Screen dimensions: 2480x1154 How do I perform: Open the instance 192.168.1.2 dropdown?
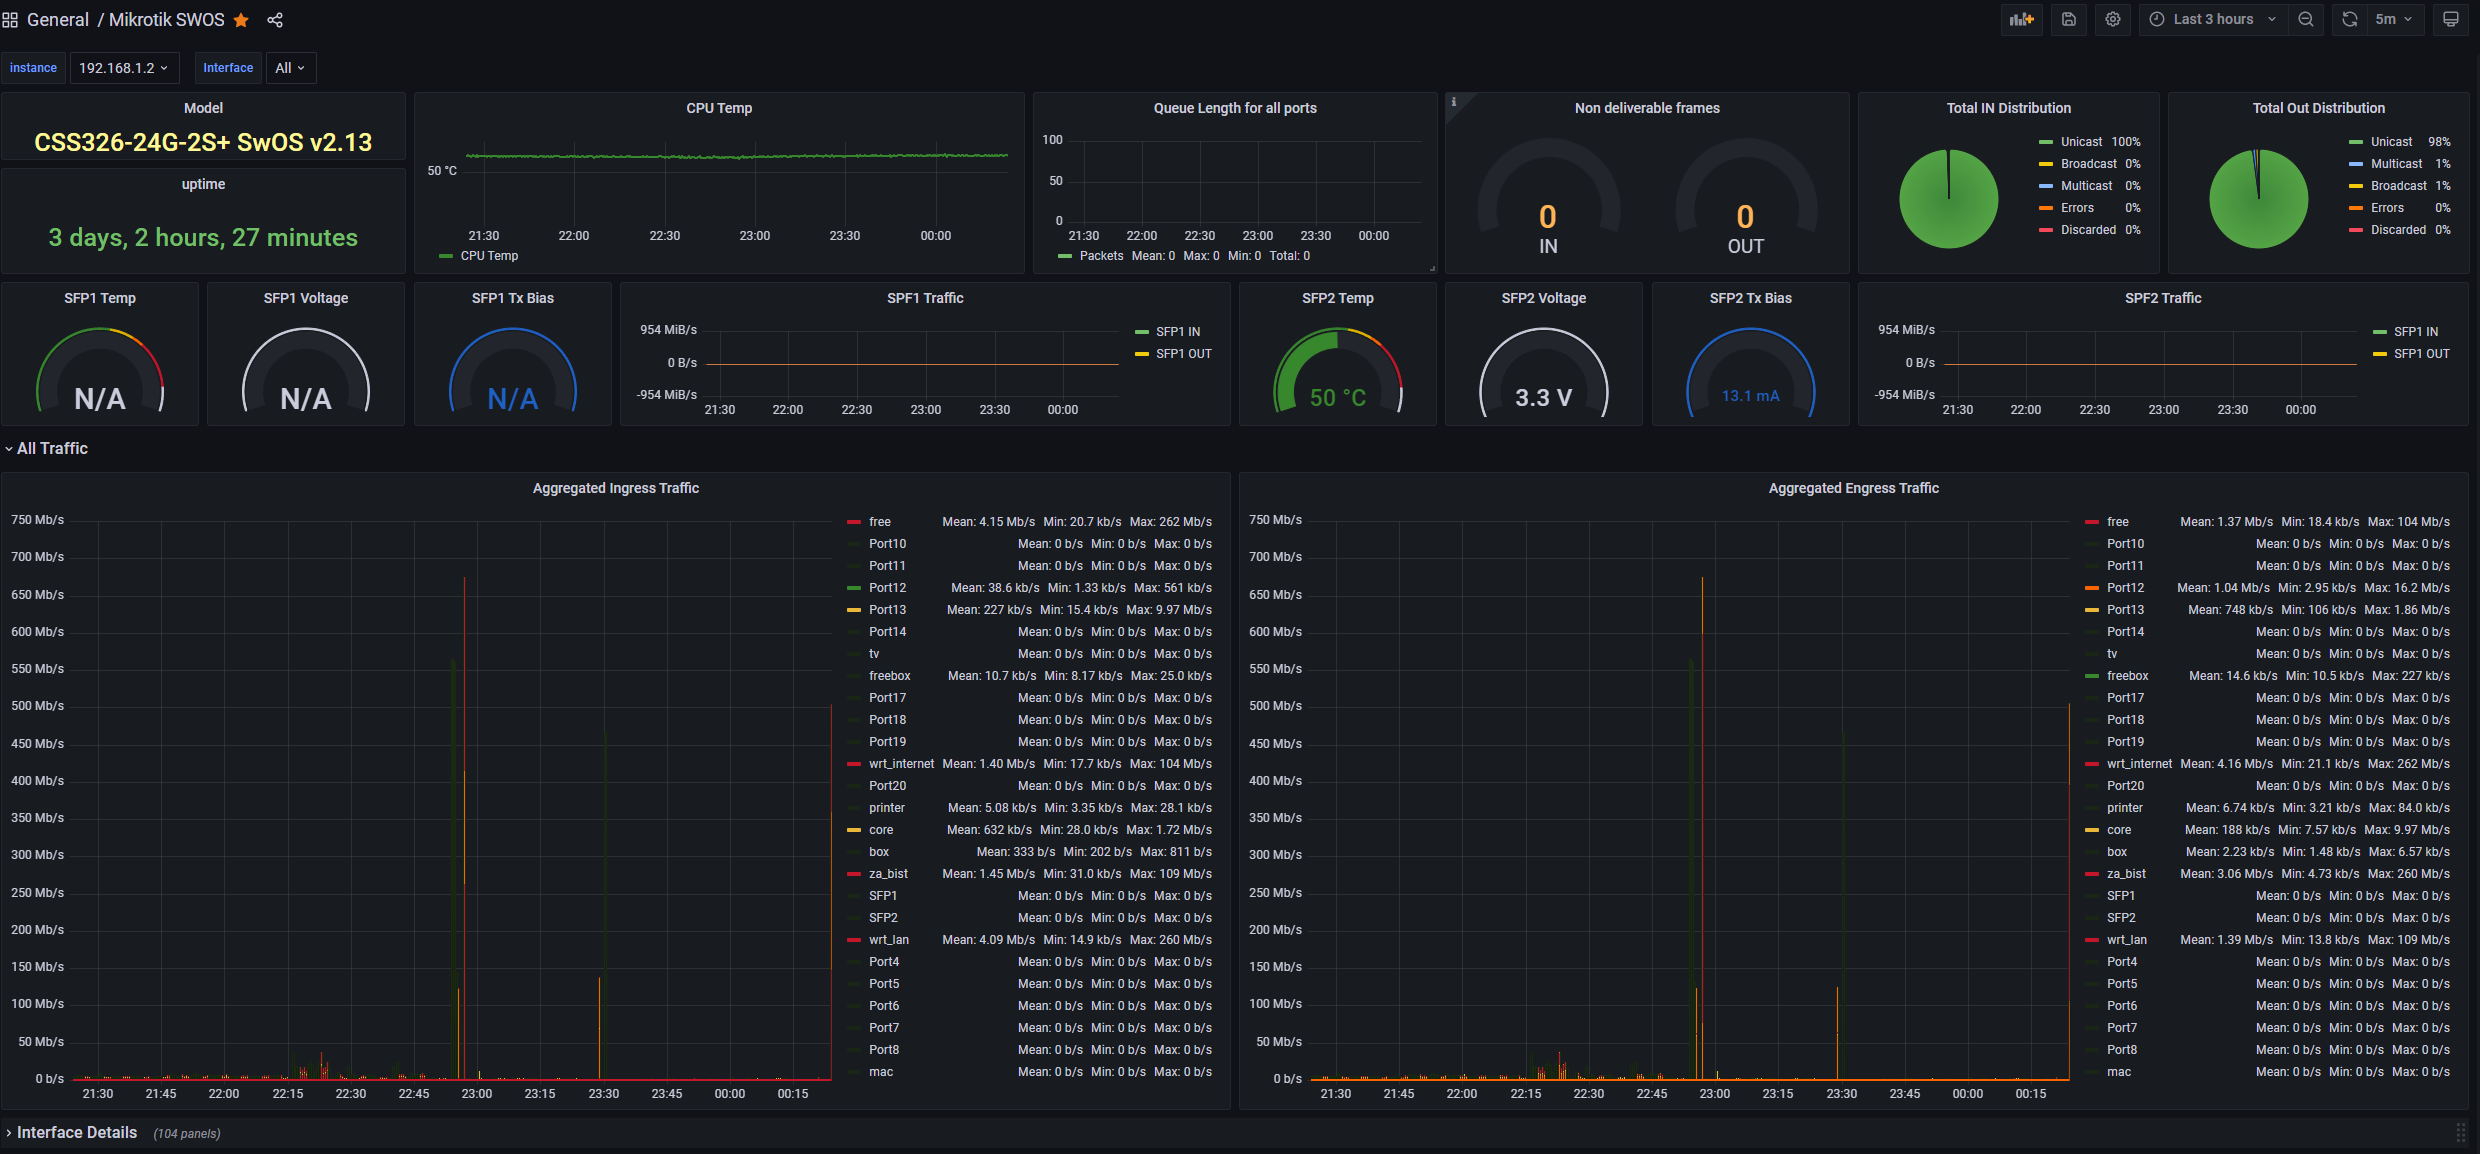(123, 68)
